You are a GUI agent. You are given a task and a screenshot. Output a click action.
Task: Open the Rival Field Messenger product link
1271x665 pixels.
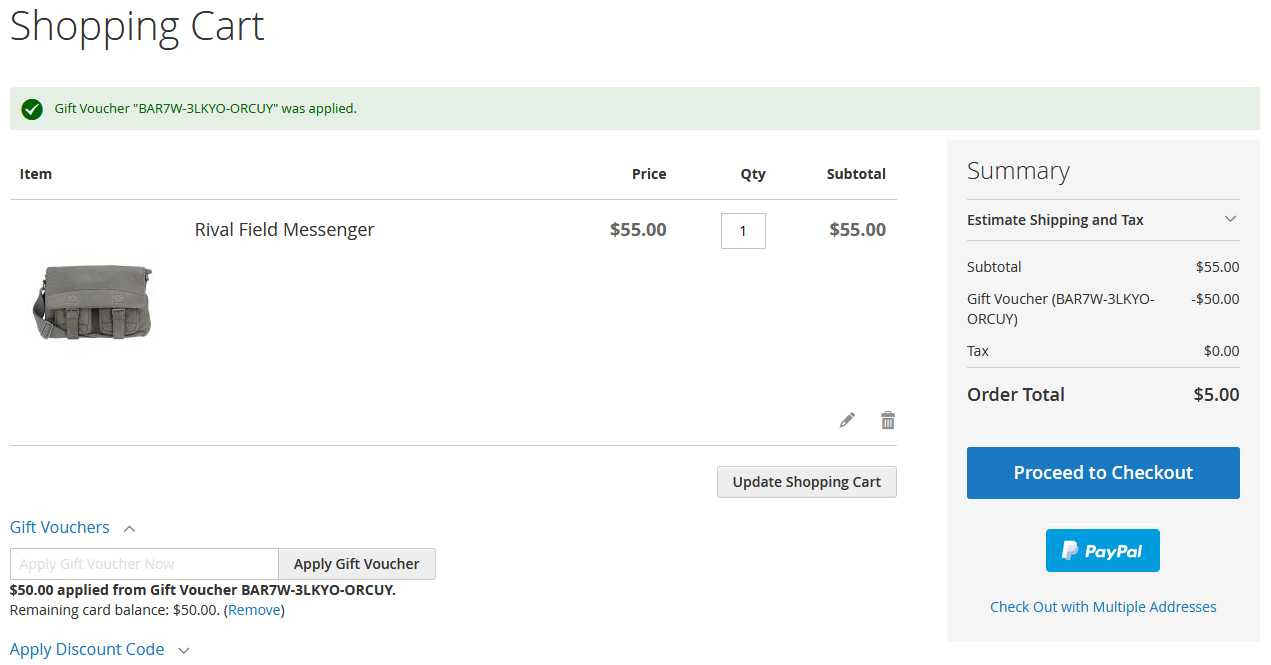pos(284,230)
